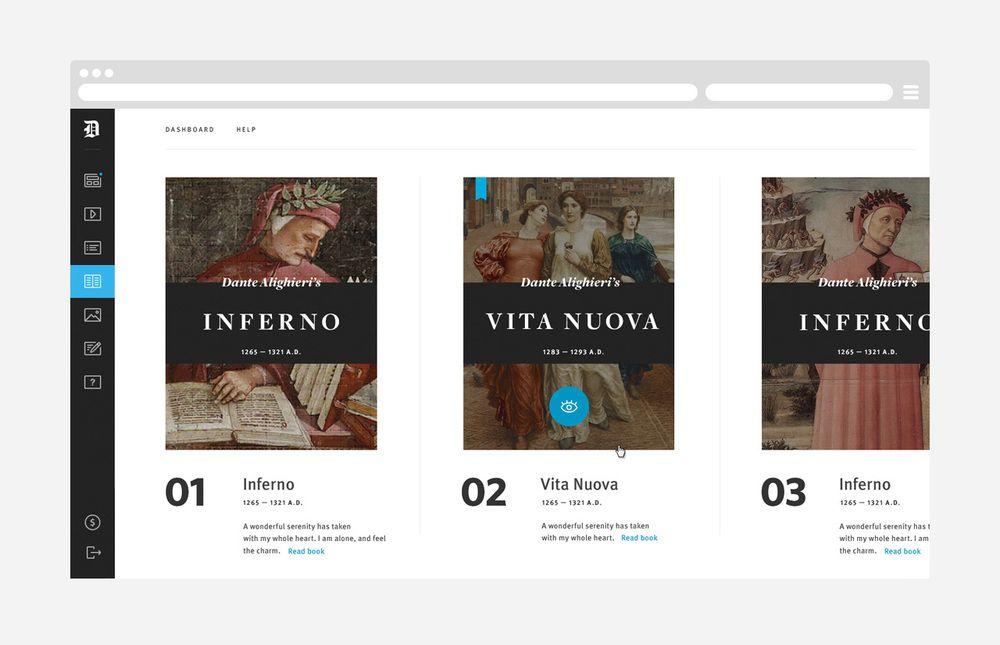Click Read book link under first Inferno
This screenshot has height=645, width=1000.
pos(306,552)
